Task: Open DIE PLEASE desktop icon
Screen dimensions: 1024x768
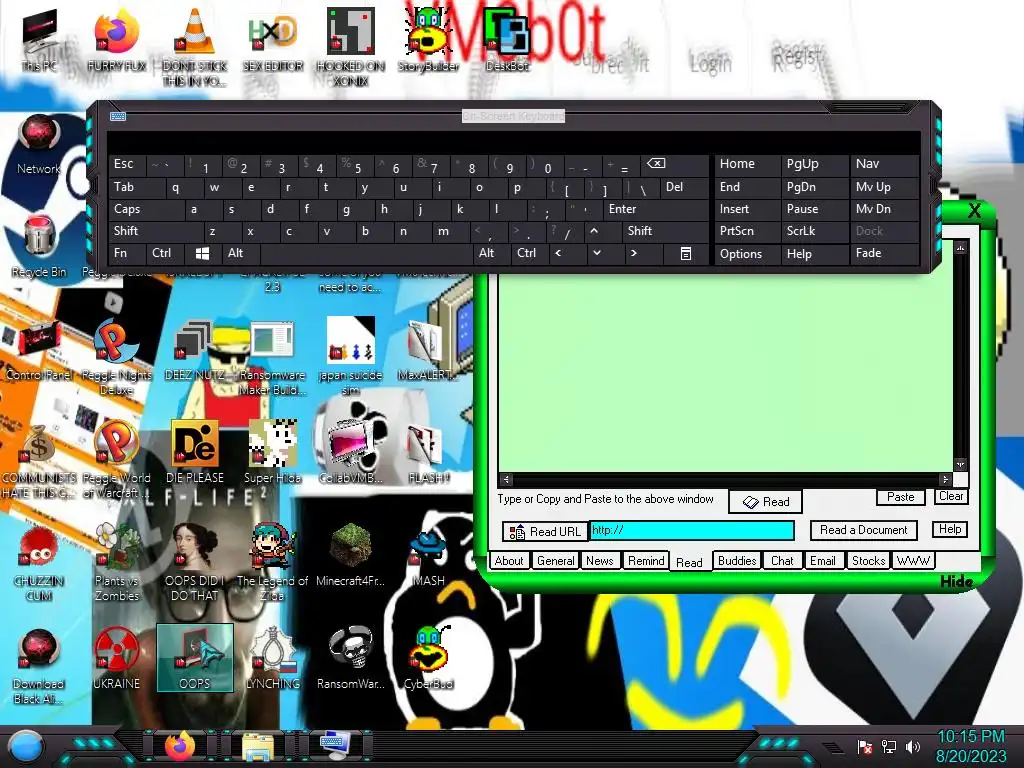Action: 195,452
